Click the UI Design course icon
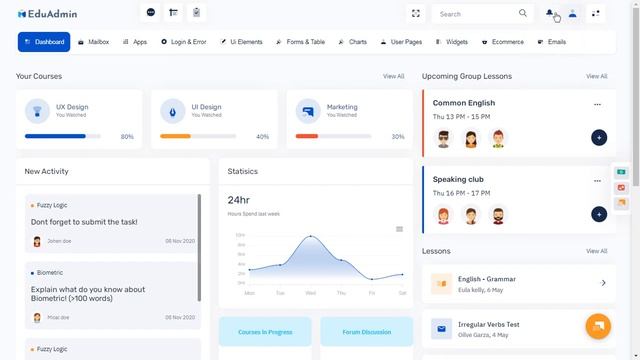Screen dimensions: 640x360 173,111
